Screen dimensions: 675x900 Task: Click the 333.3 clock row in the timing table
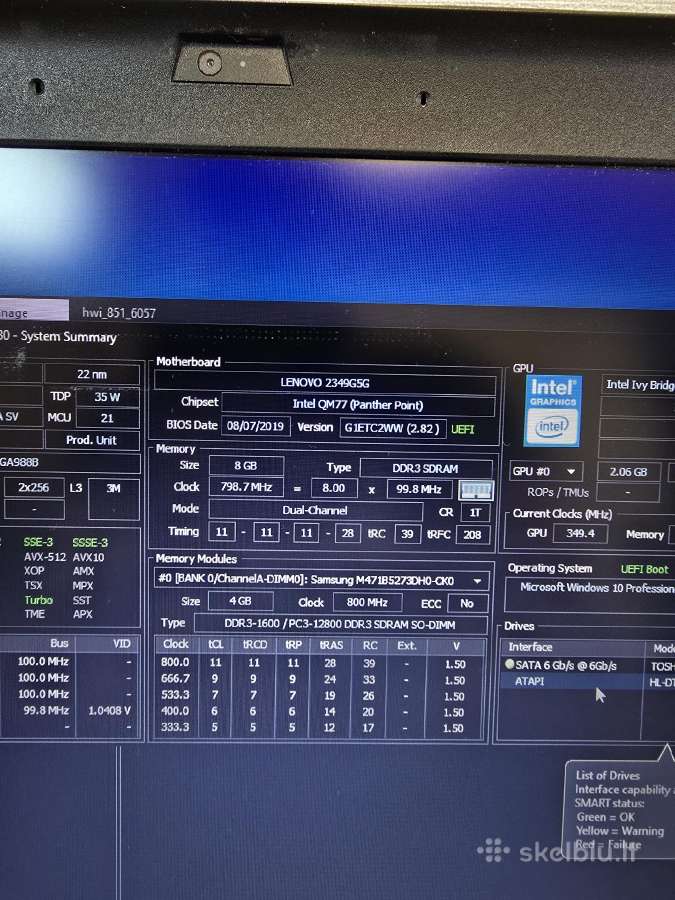point(320,727)
